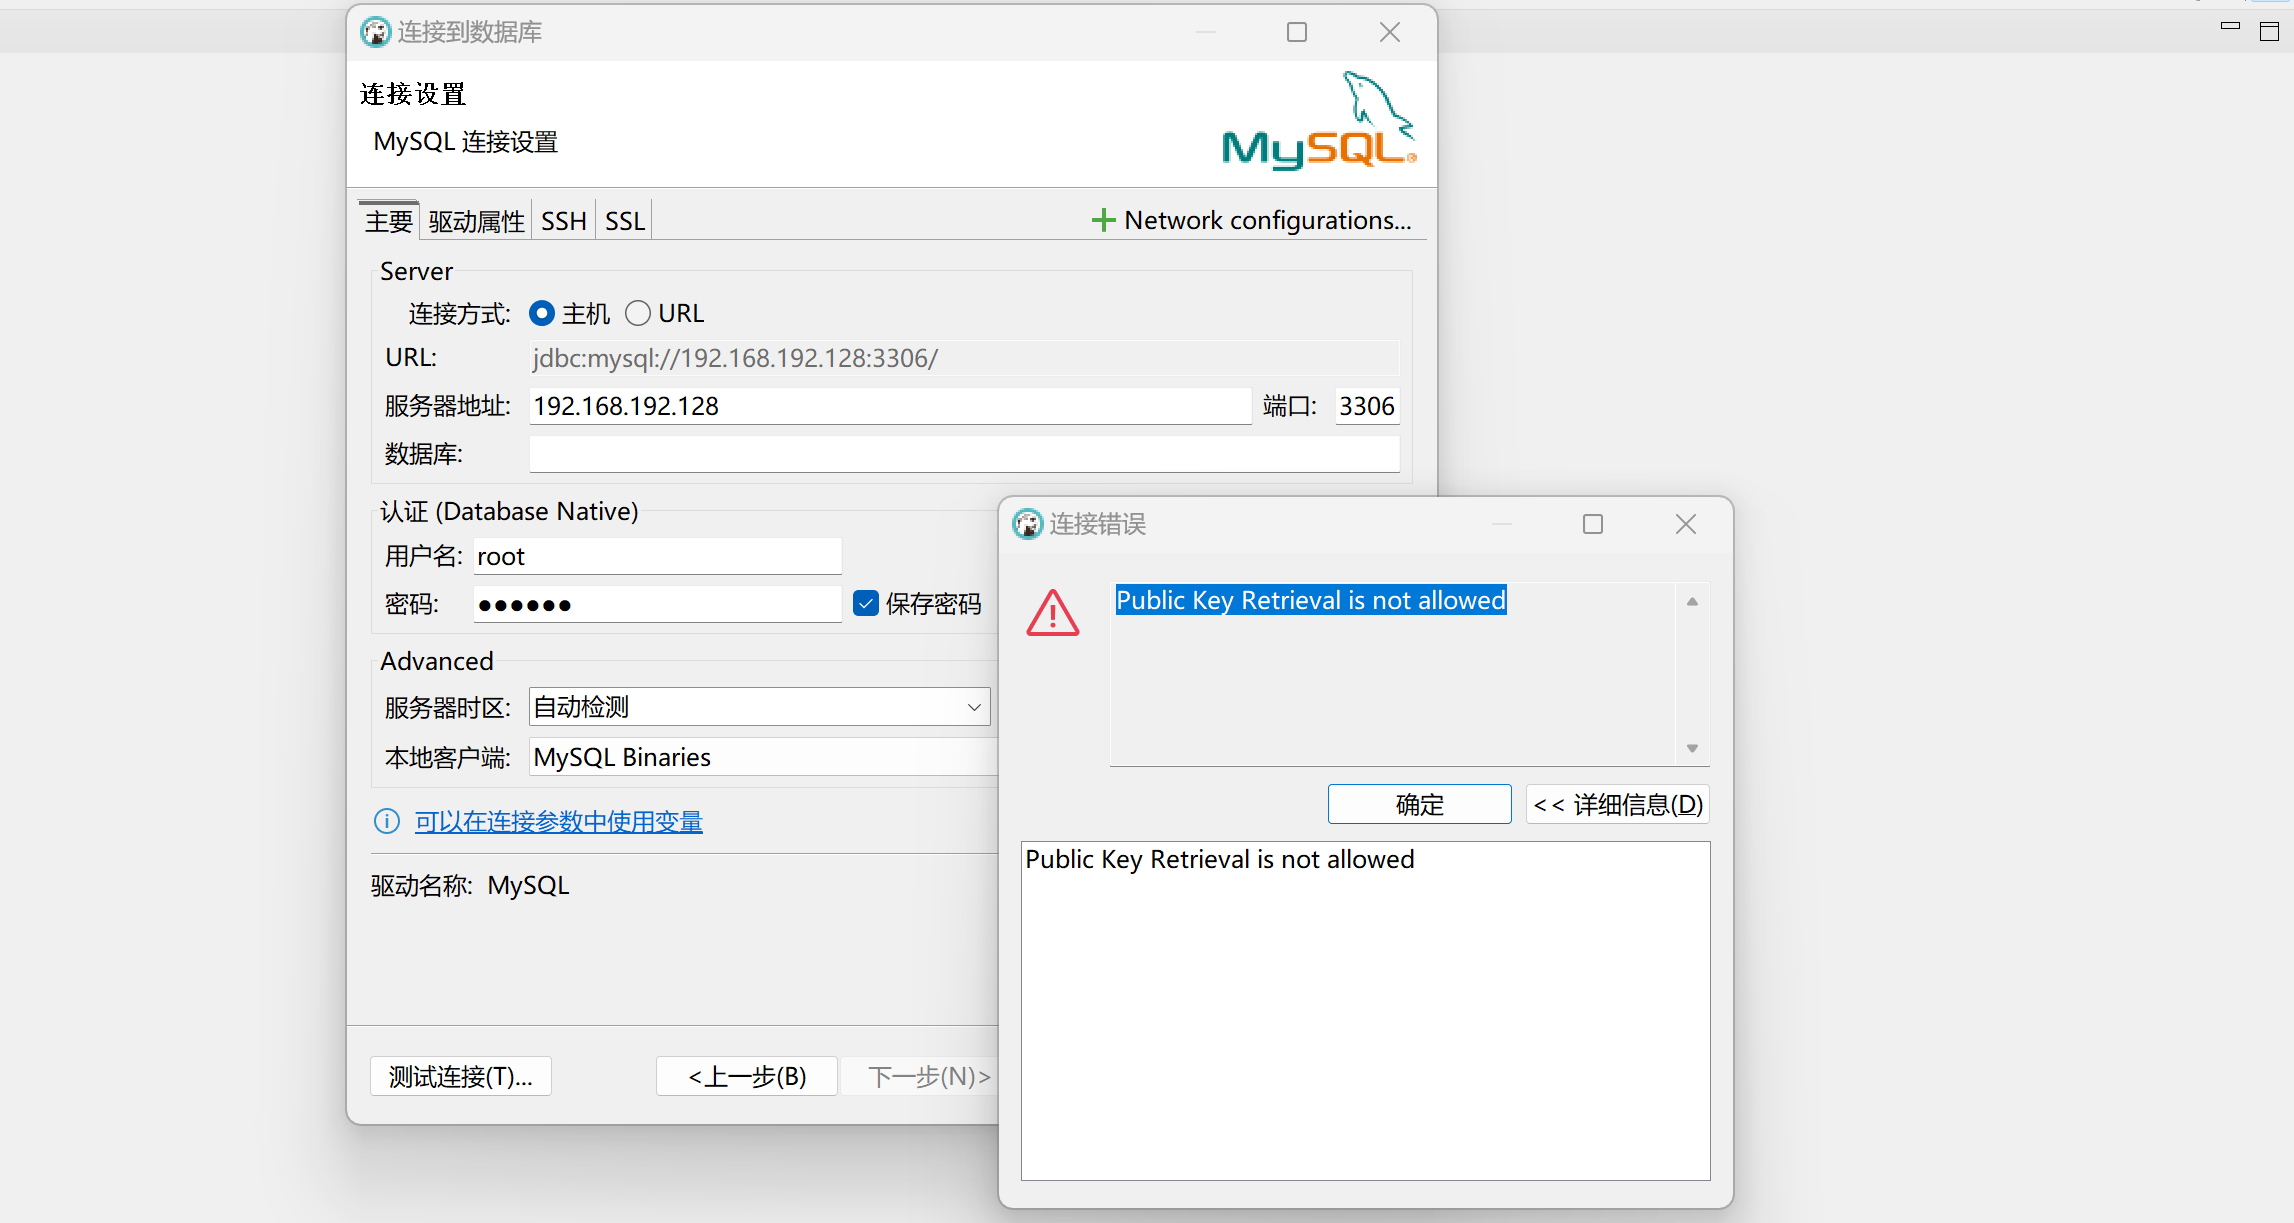Image resolution: width=2294 pixels, height=1223 pixels.
Task: Switch to the 驱动属性 tab
Action: [x=476, y=221]
